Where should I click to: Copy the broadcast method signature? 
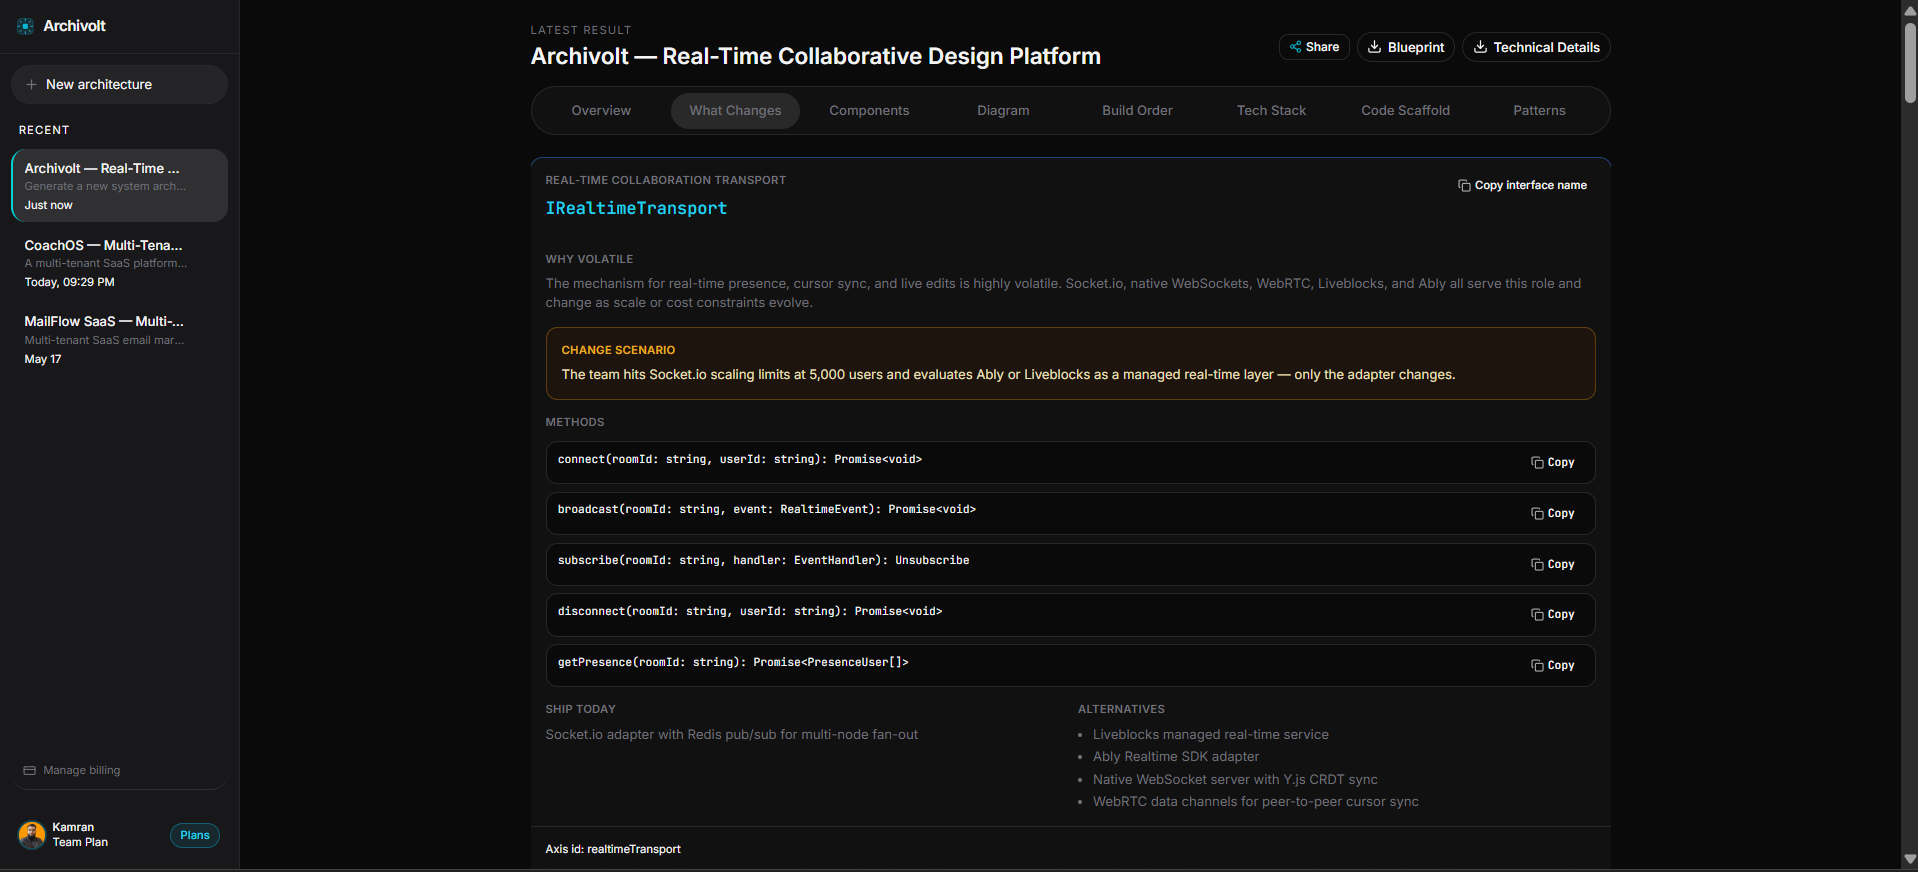(x=1552, y=514)
